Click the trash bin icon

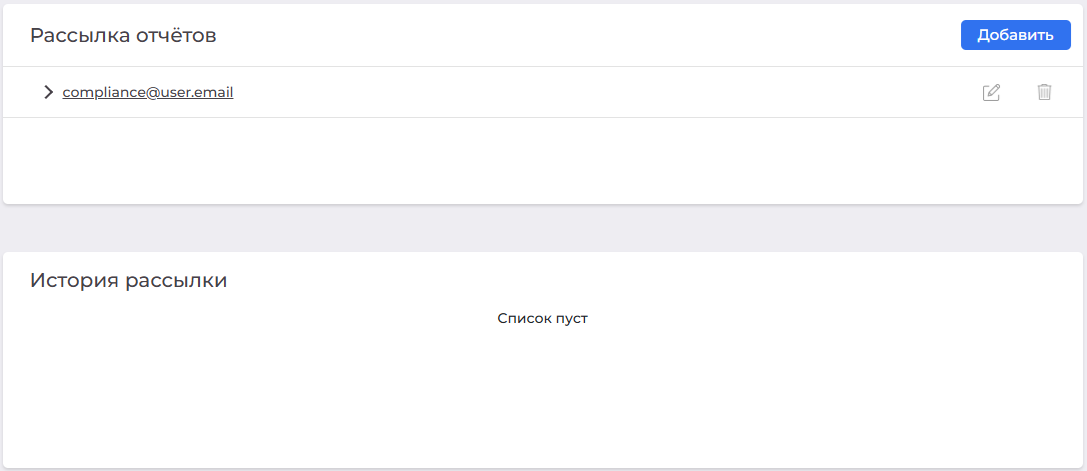[x=1044, y=92]
